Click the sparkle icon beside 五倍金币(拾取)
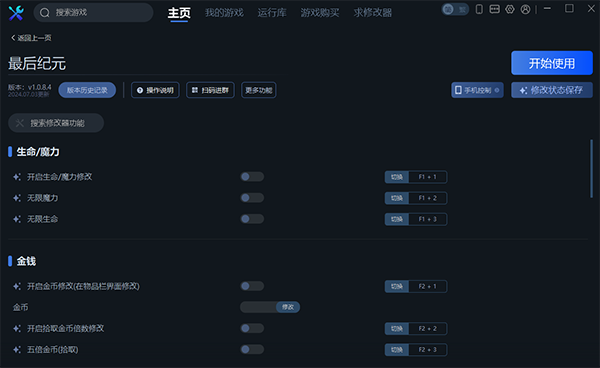This screenshot has height=368, width=600. tap(17, 349)
